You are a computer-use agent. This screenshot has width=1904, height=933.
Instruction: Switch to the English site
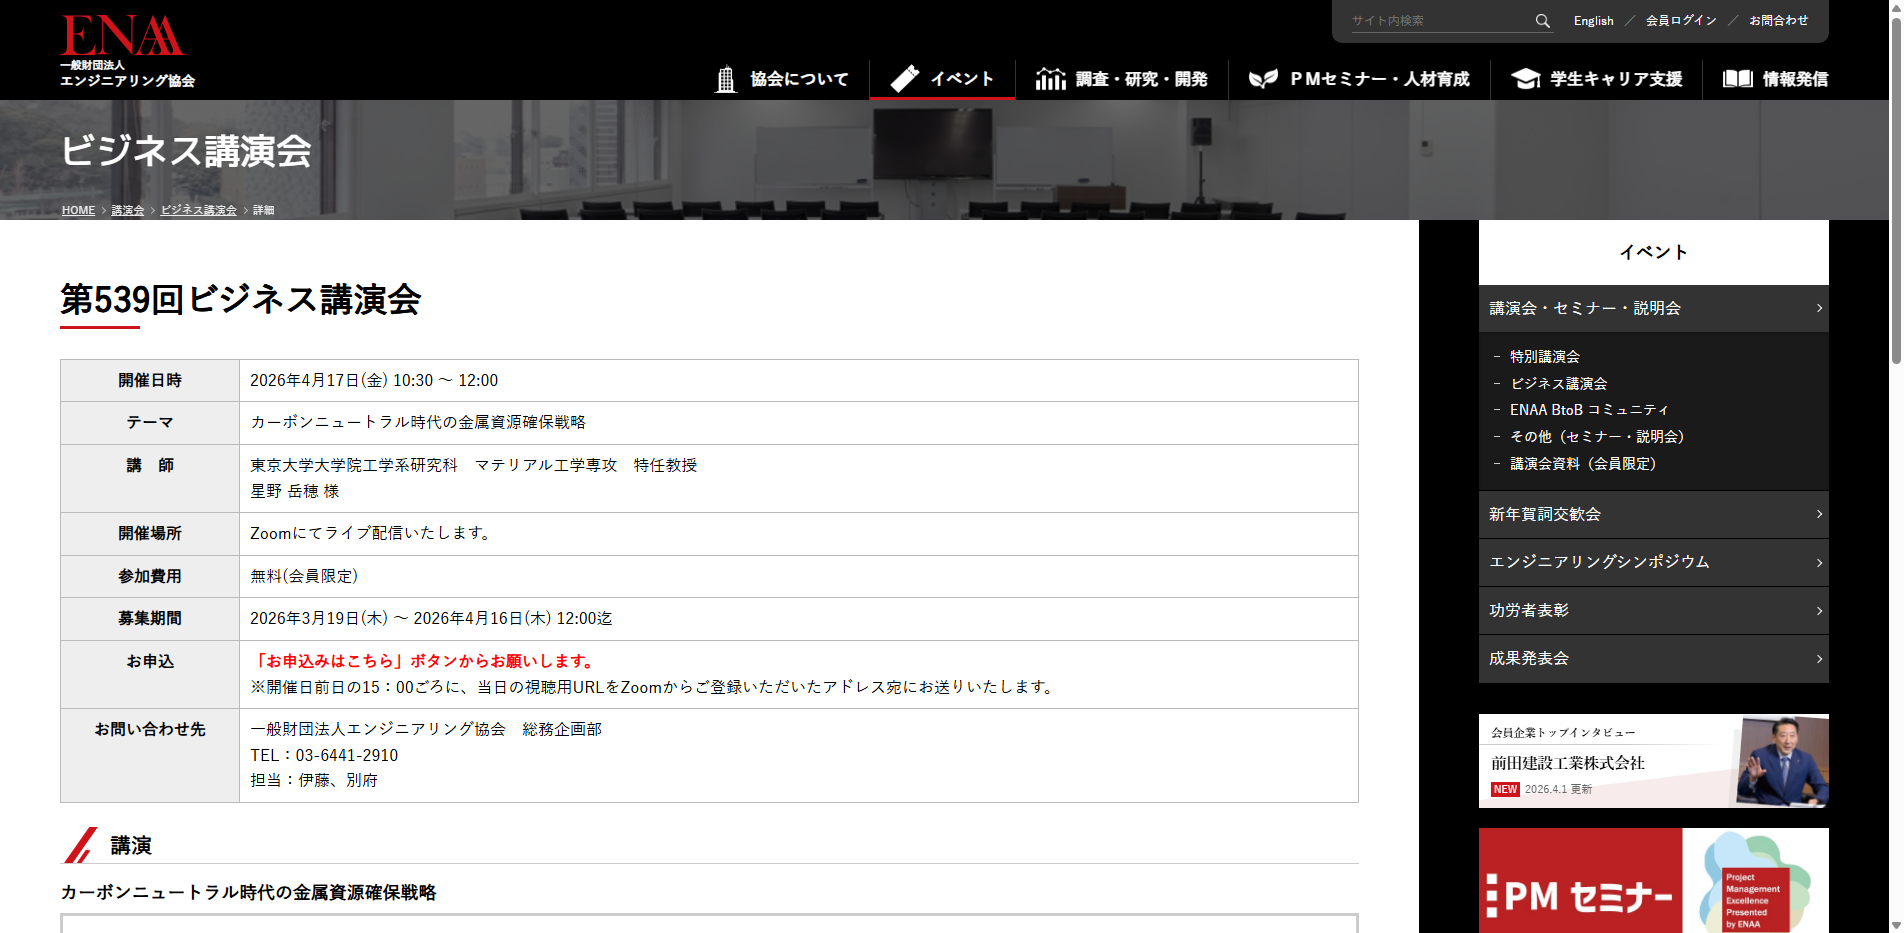tap(1593, 21)
